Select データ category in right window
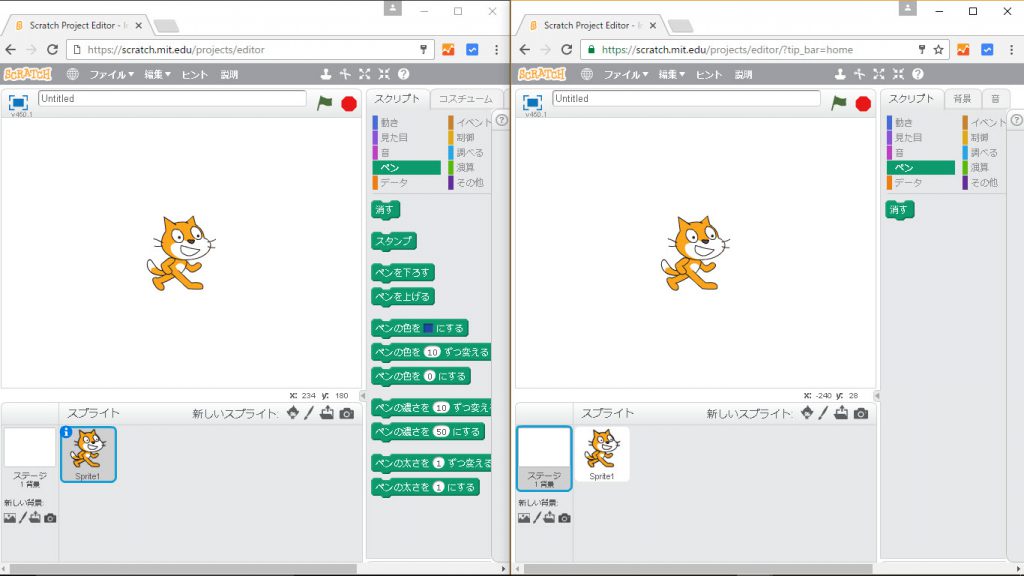The image size is (1024, 576). (908, 182)
